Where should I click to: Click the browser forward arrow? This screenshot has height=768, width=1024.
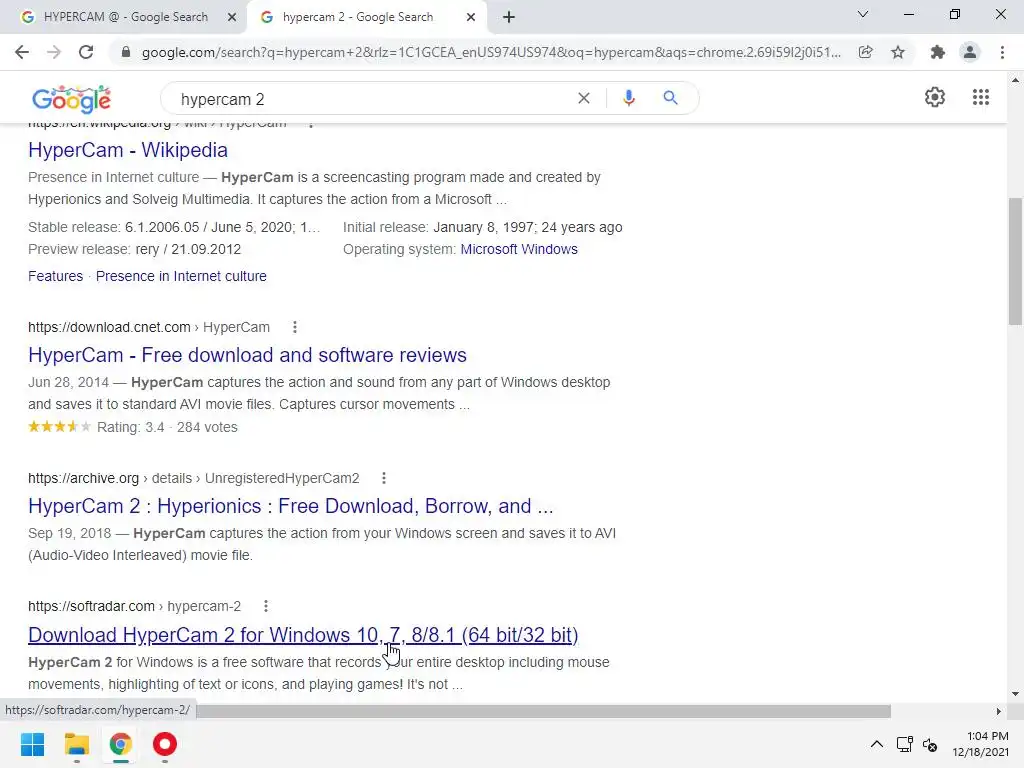pyautogui.click(x=54, y=52)
